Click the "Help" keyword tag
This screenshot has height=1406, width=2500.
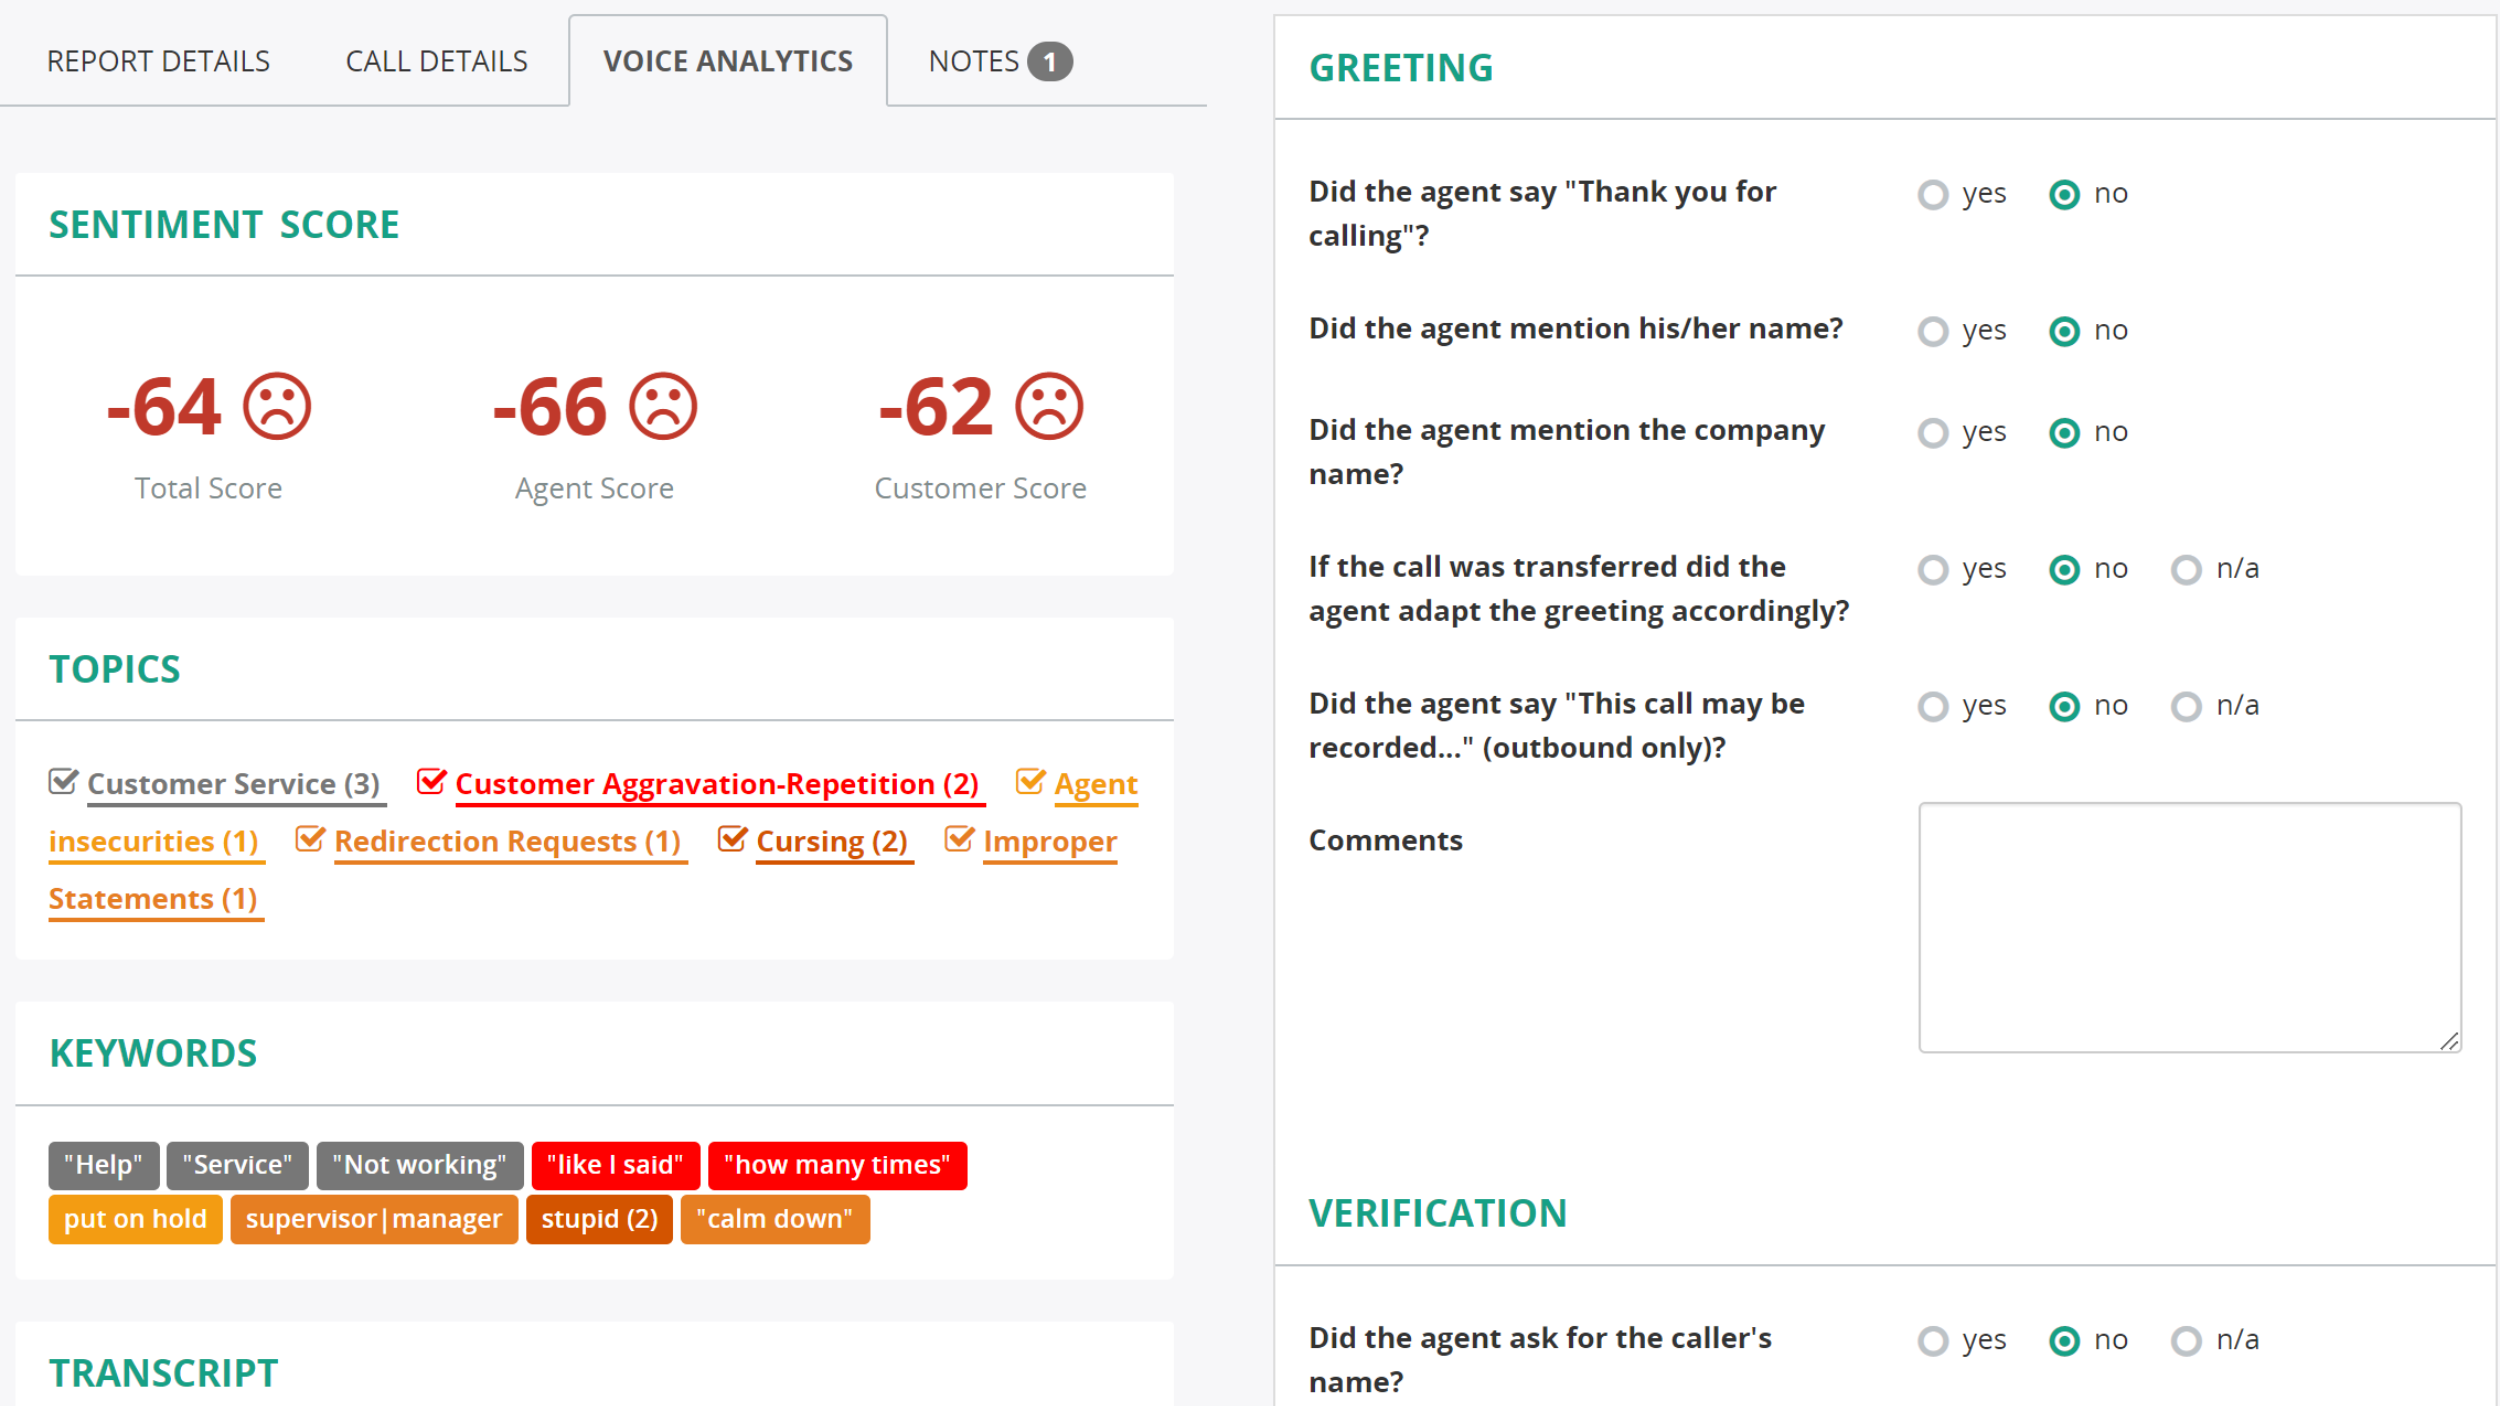[x=103, y=1165]
